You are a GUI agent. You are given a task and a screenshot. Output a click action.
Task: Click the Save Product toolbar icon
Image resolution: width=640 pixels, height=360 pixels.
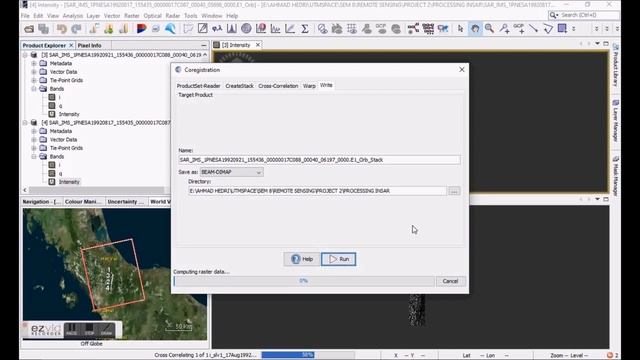click(x=44, y=29)
